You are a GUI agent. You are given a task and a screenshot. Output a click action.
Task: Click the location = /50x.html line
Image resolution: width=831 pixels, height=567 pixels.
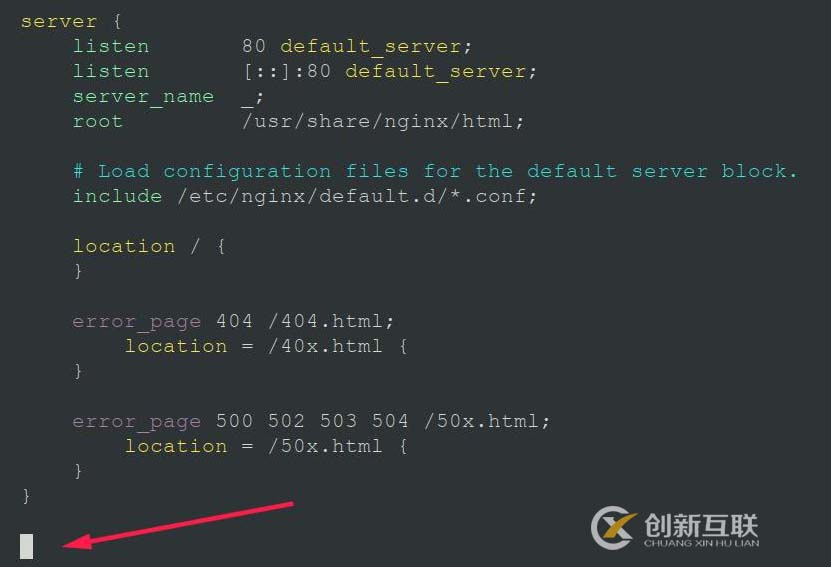[266, 447]
